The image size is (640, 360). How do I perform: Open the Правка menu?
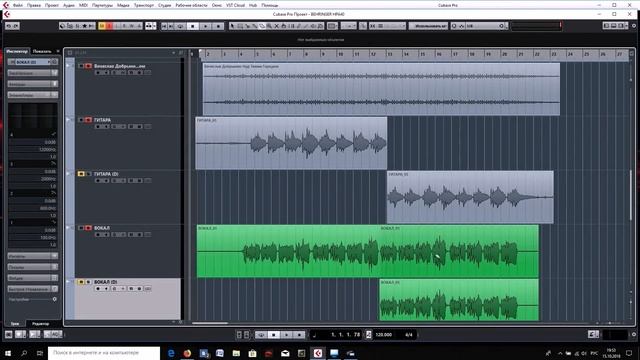[x=33, y=5]
